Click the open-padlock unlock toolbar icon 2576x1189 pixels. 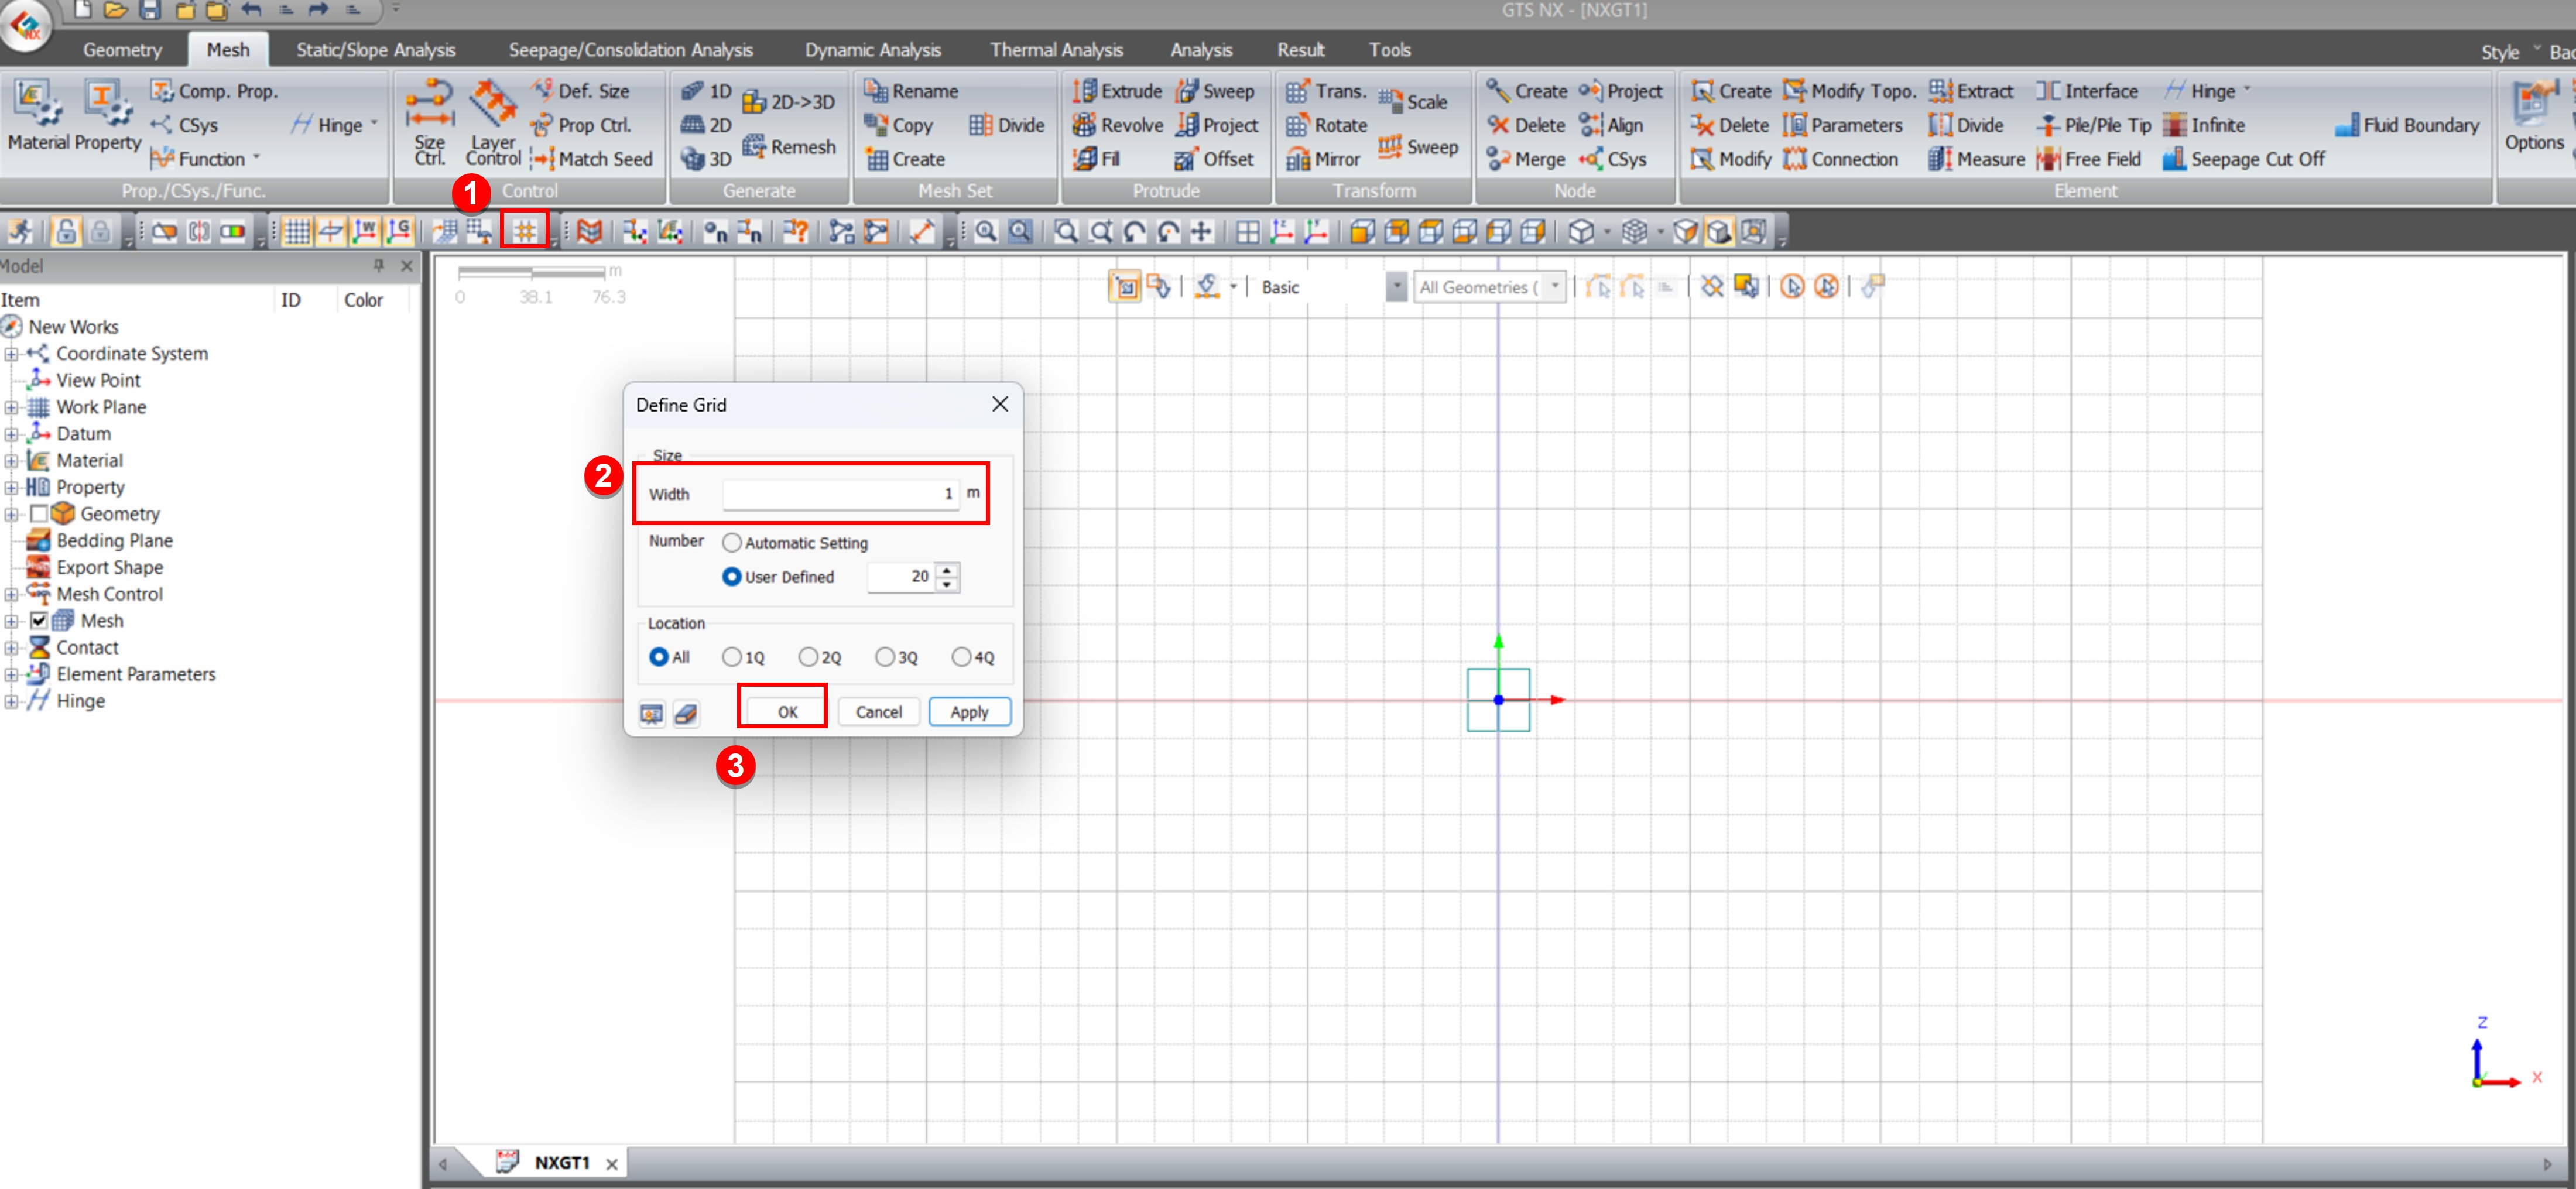coord(66,232)
